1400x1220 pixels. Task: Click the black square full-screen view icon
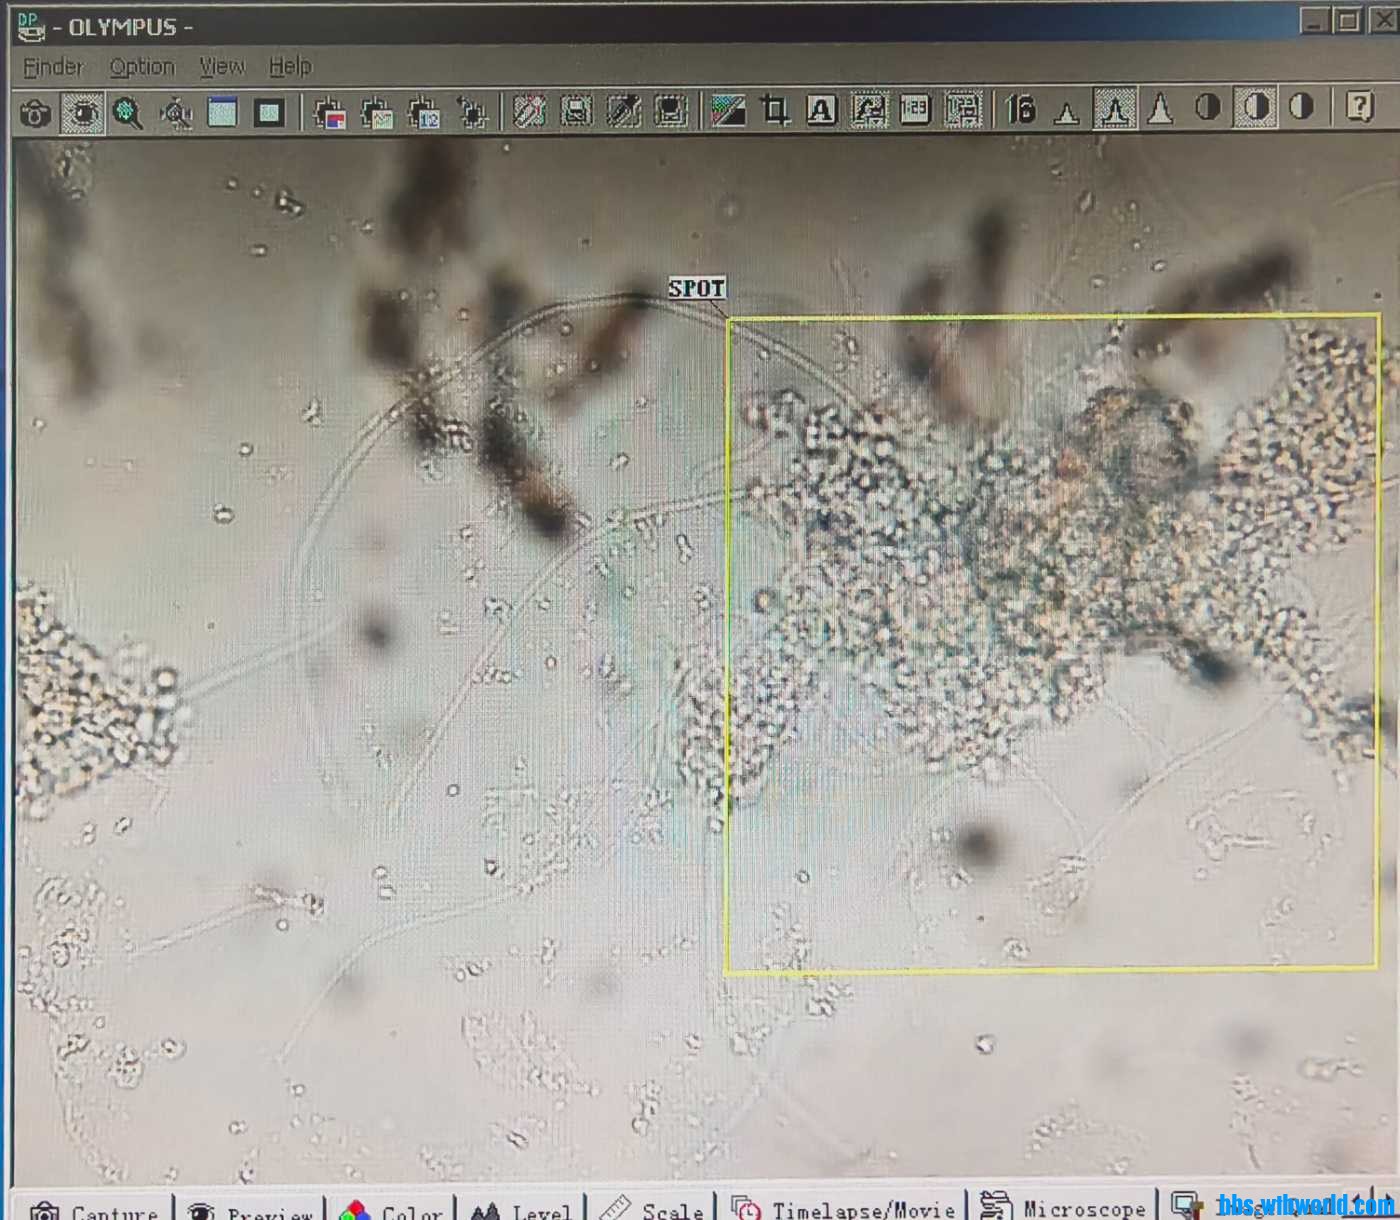coord(269,113)
